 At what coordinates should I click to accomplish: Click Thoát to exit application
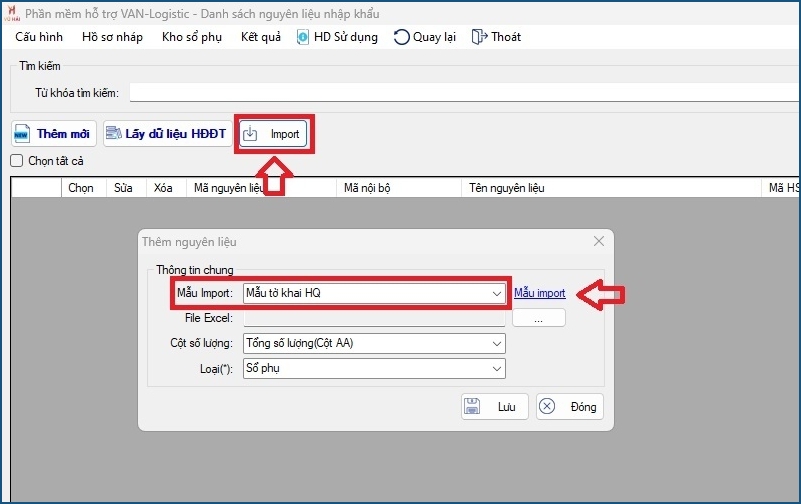pyautogui.click(x=496, y=37)
